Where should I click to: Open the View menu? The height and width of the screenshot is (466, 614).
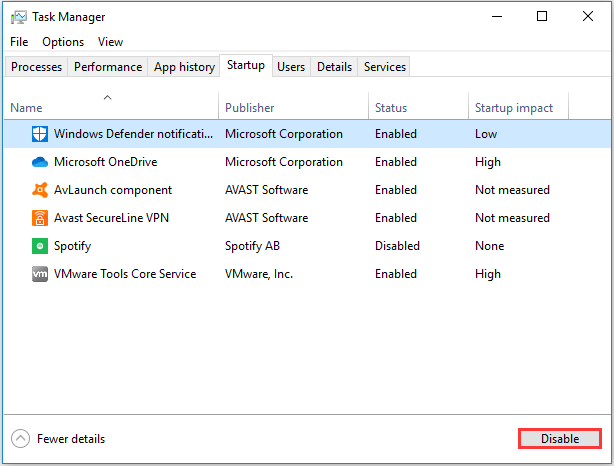pos(110,42)
